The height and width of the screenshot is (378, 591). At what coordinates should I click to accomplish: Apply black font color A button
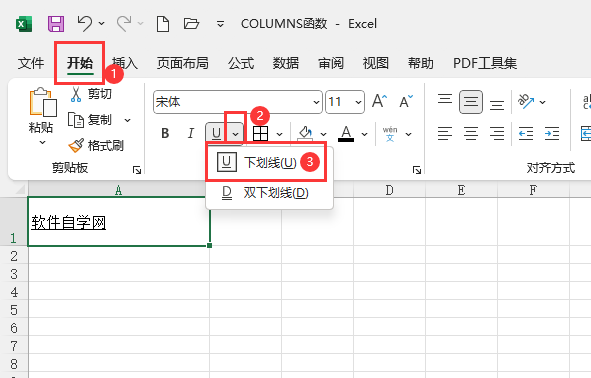tap(346, 133)
